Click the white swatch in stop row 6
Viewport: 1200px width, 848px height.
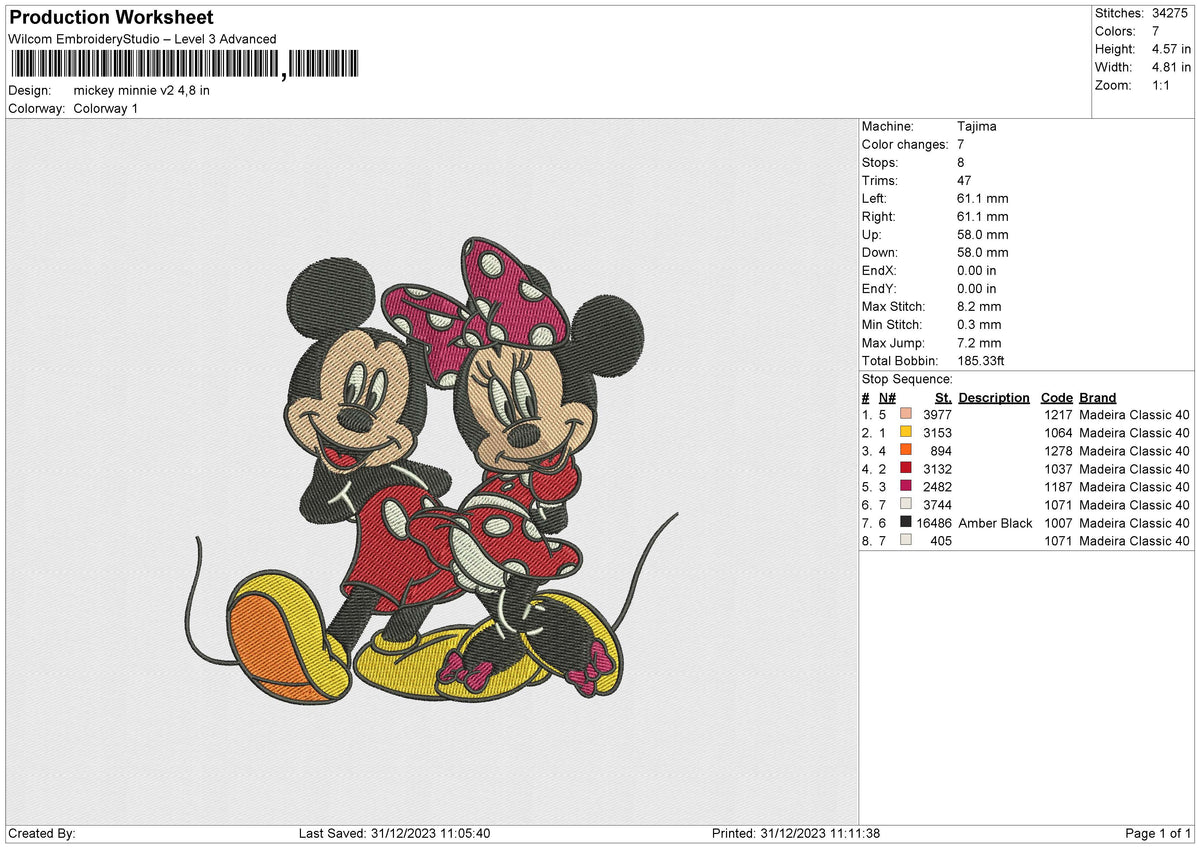click(905, 504)
